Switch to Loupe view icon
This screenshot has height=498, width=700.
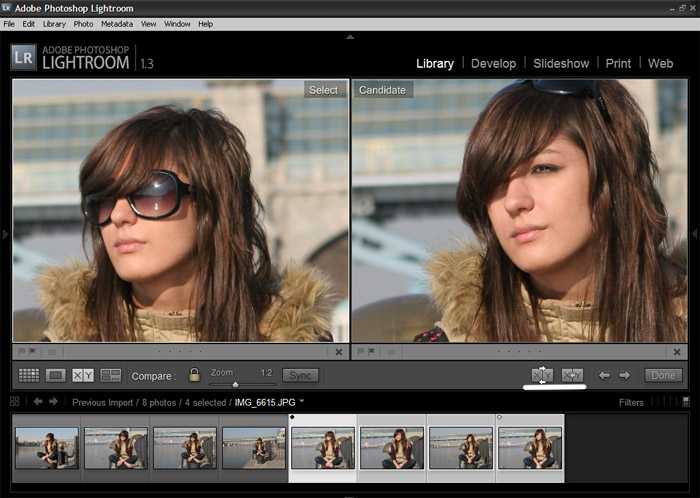coord(55,375)
